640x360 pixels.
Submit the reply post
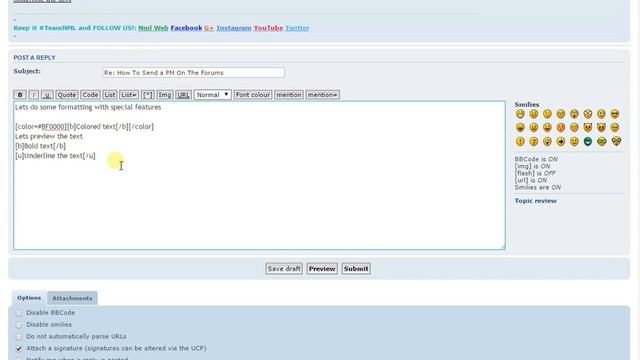point(356,269)
